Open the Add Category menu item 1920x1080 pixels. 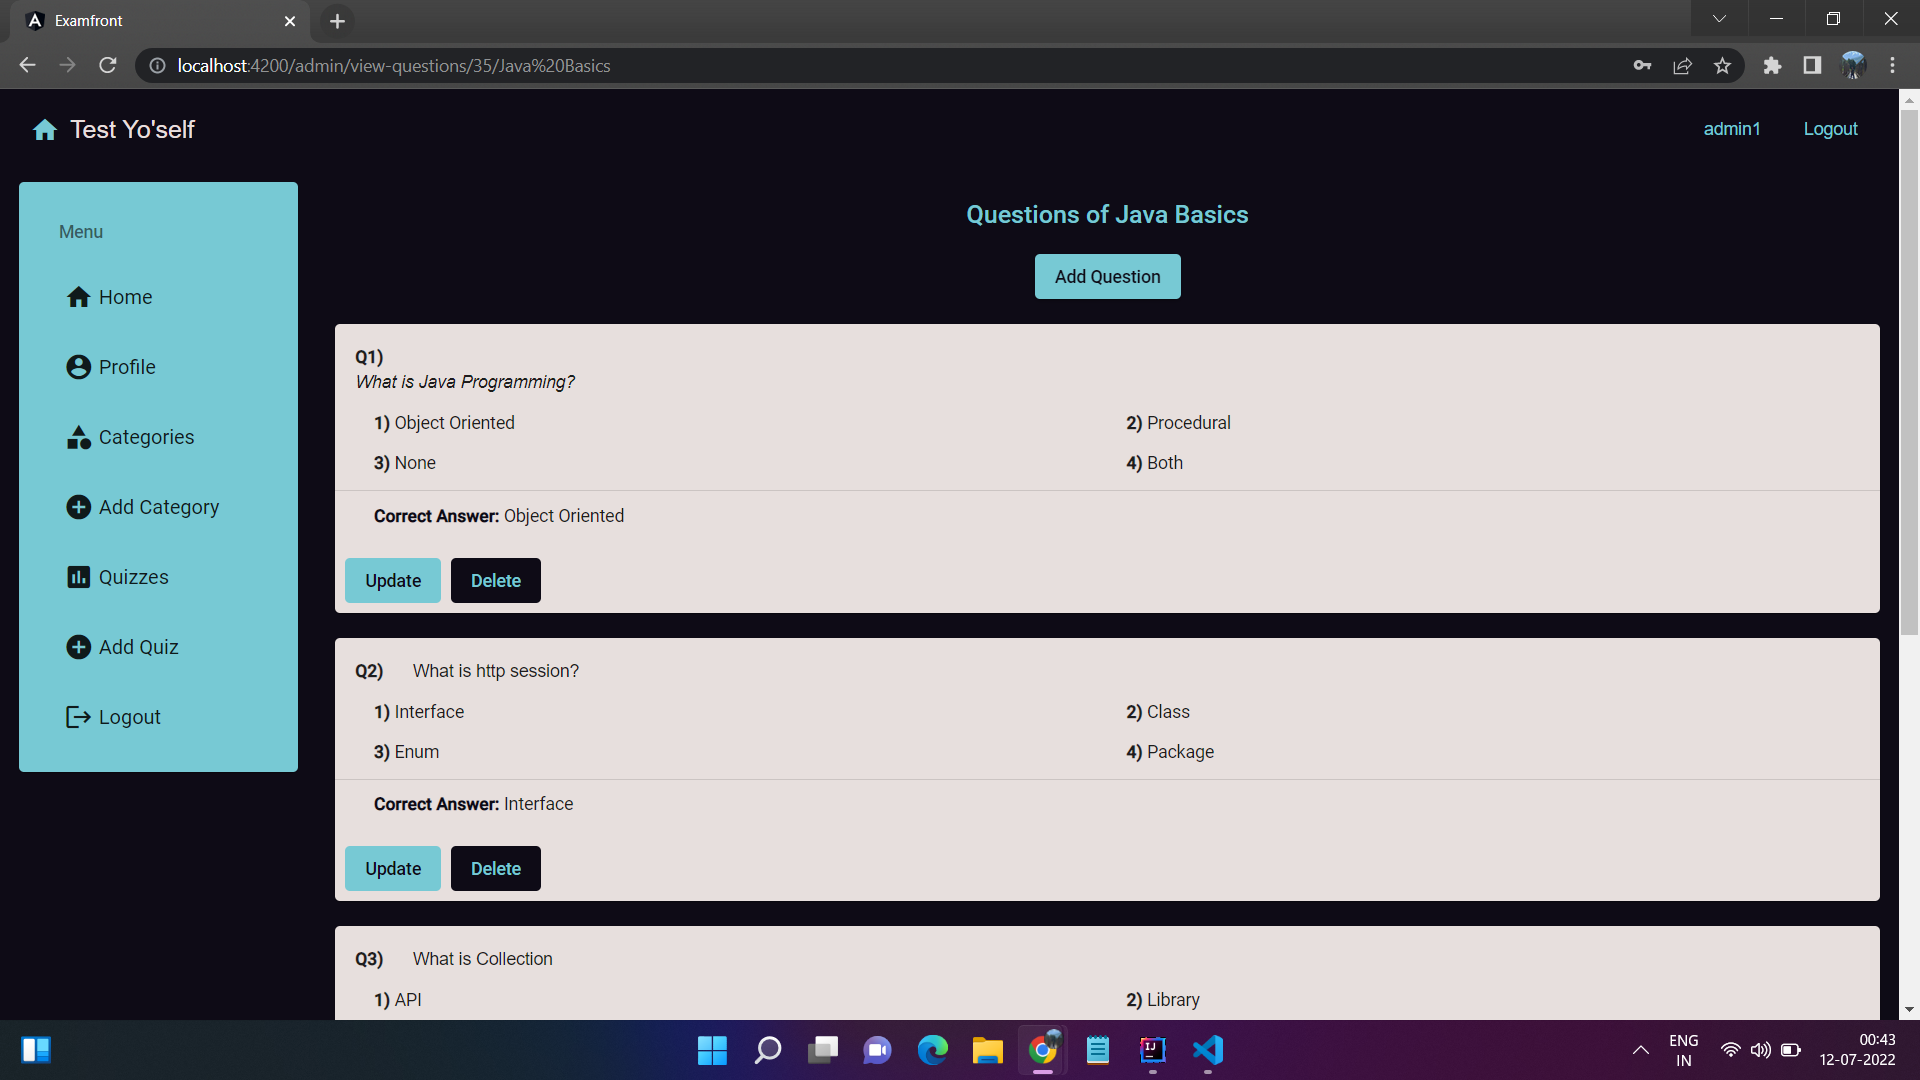(158, 507)
